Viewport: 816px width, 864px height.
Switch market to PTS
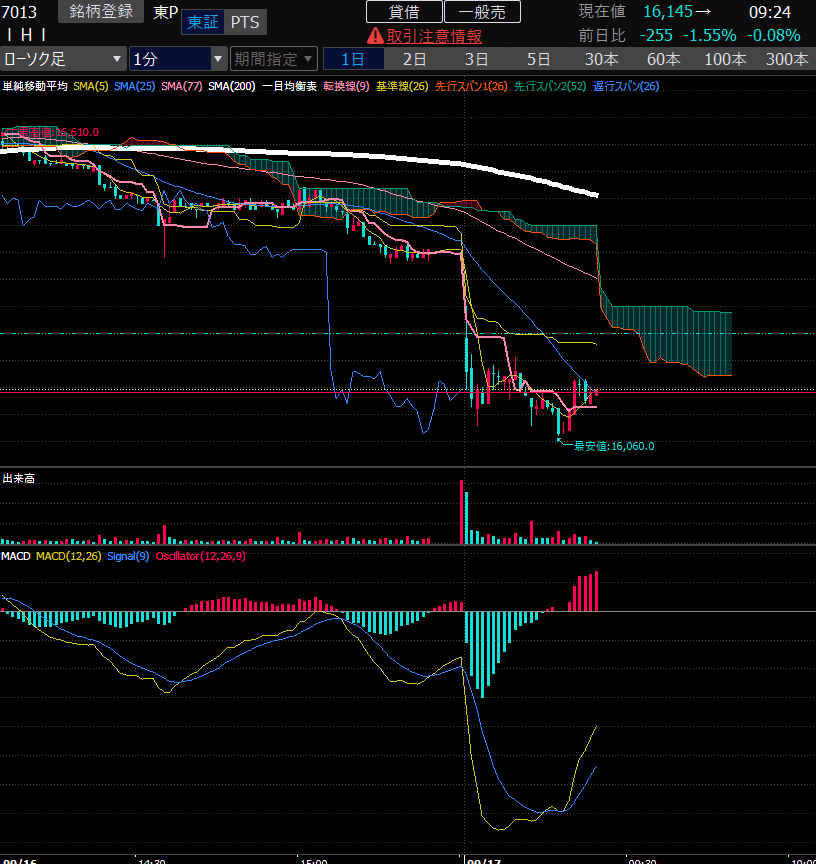[244, 22]
